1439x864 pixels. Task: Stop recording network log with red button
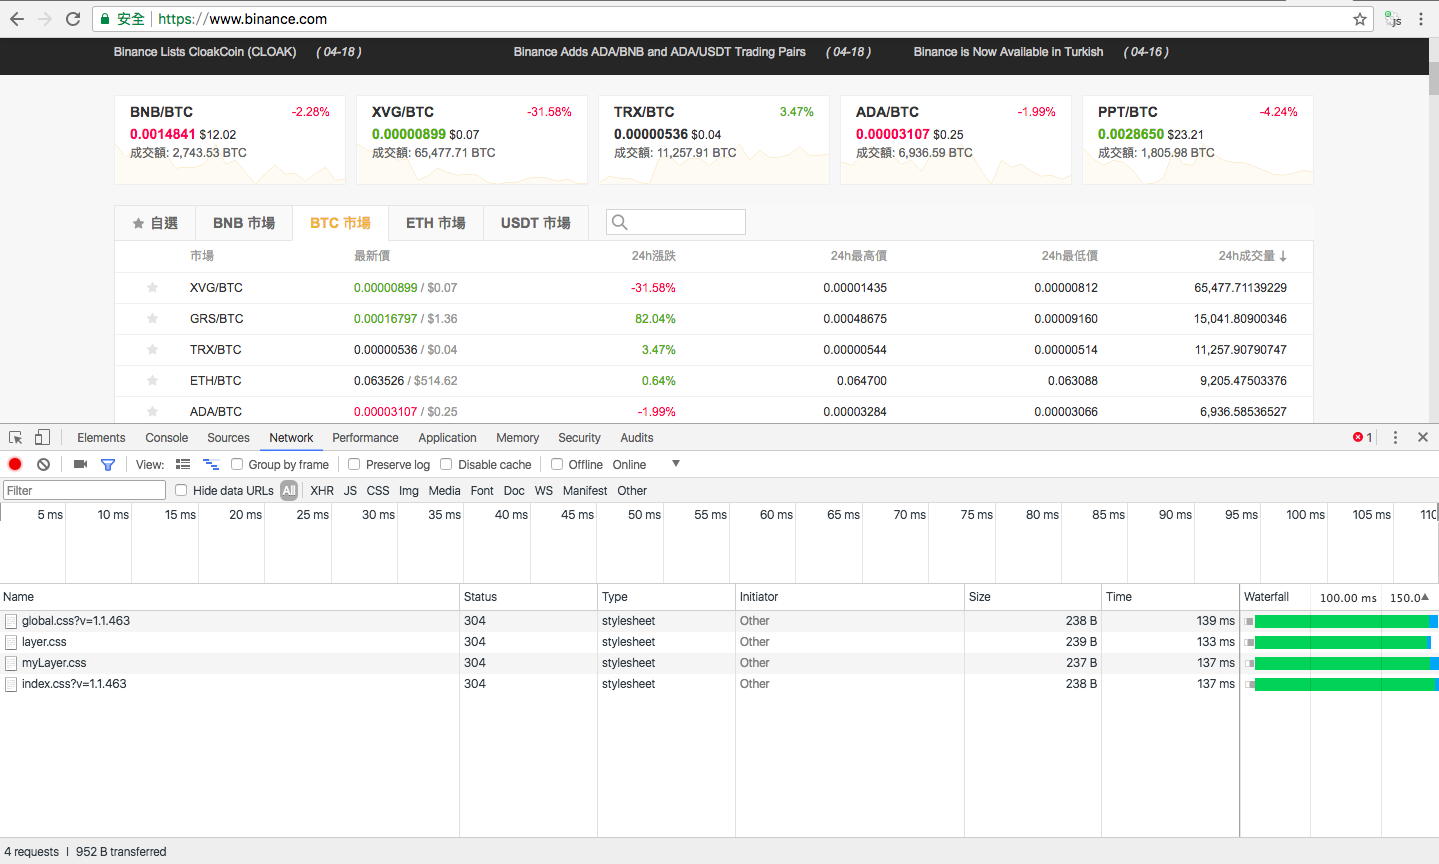coord(15,464)
